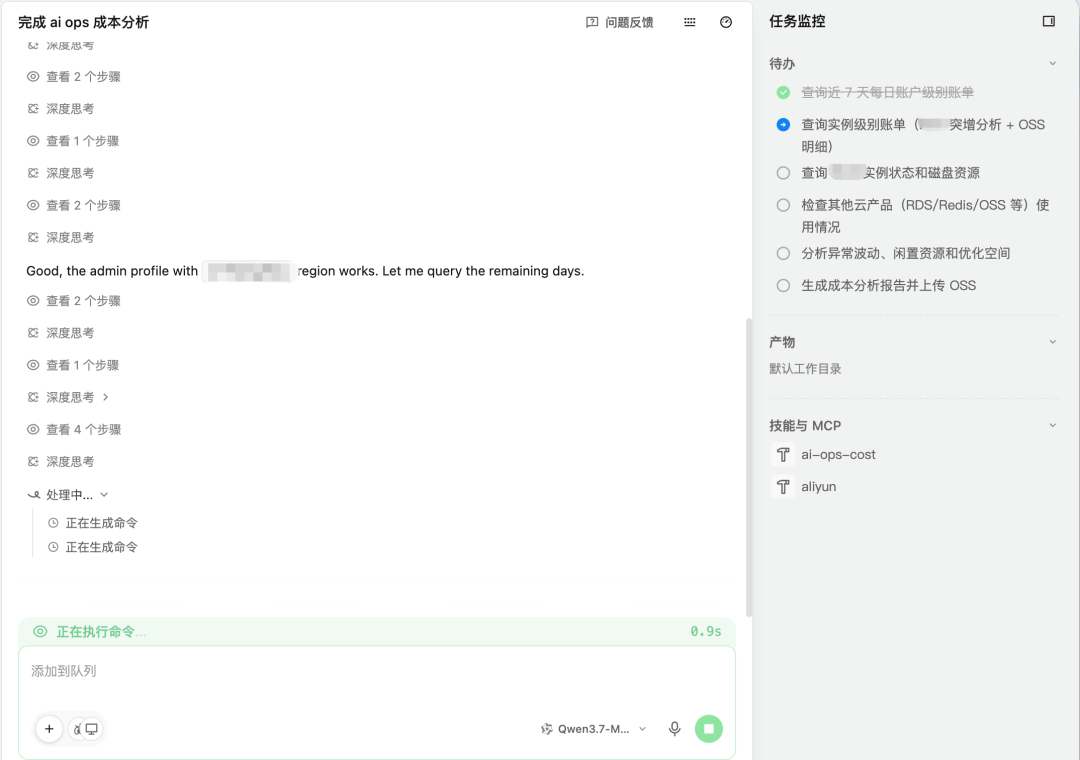This screenshot has height=760, width=1080.
Task: Open the ai-ops-cost skill entry label
Action: coord(838,455)
